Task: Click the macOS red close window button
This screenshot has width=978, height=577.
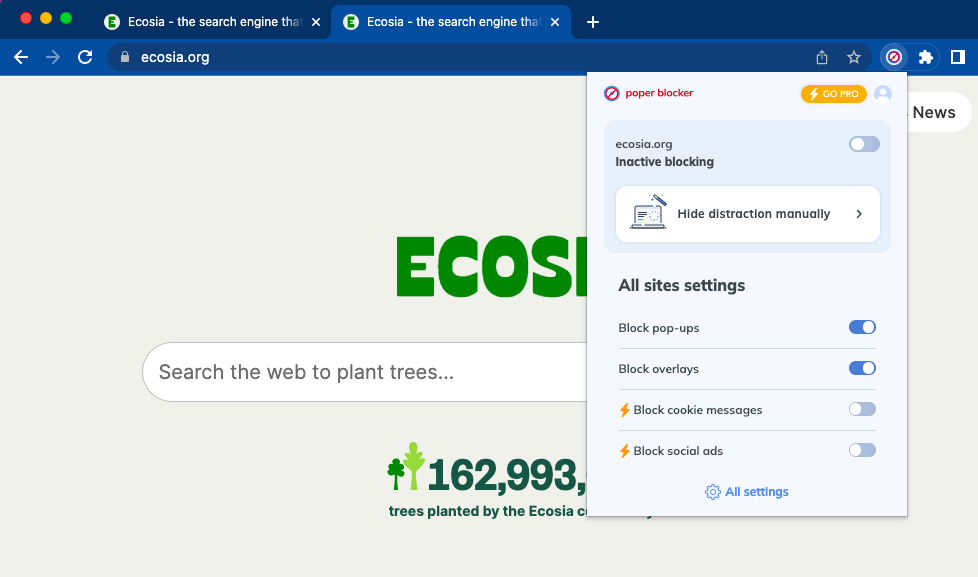Action: 26,18
